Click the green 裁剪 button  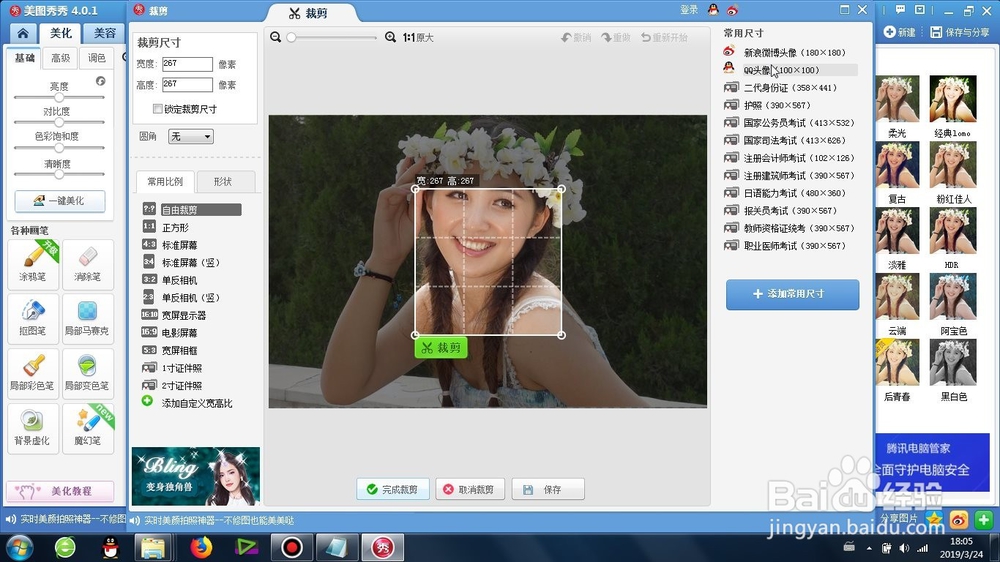coord(441,348)
